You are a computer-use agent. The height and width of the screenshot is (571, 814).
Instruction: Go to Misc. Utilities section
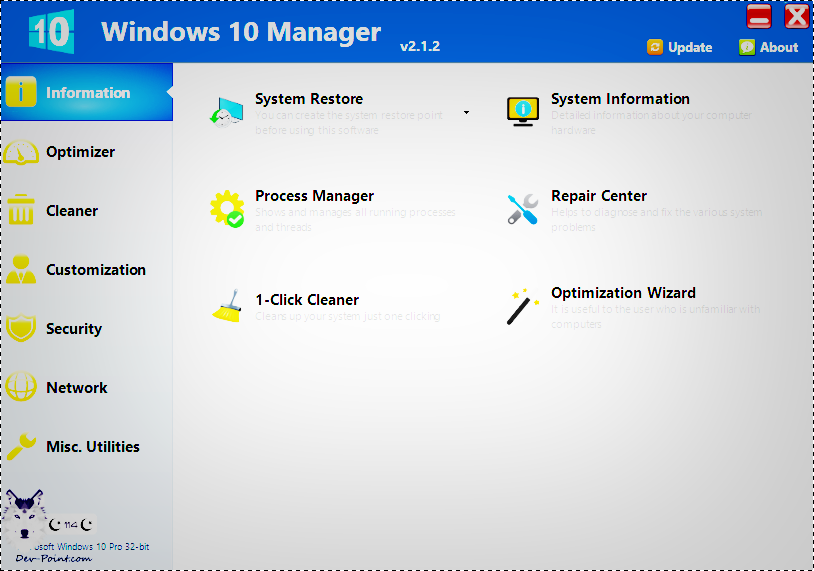click(x=92, y=447)
